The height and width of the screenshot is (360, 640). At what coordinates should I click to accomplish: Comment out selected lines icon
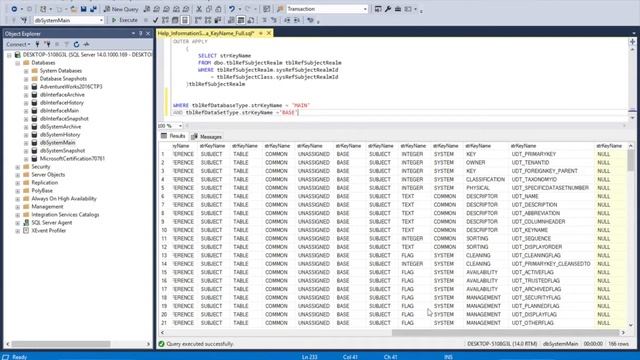[264, 20]
